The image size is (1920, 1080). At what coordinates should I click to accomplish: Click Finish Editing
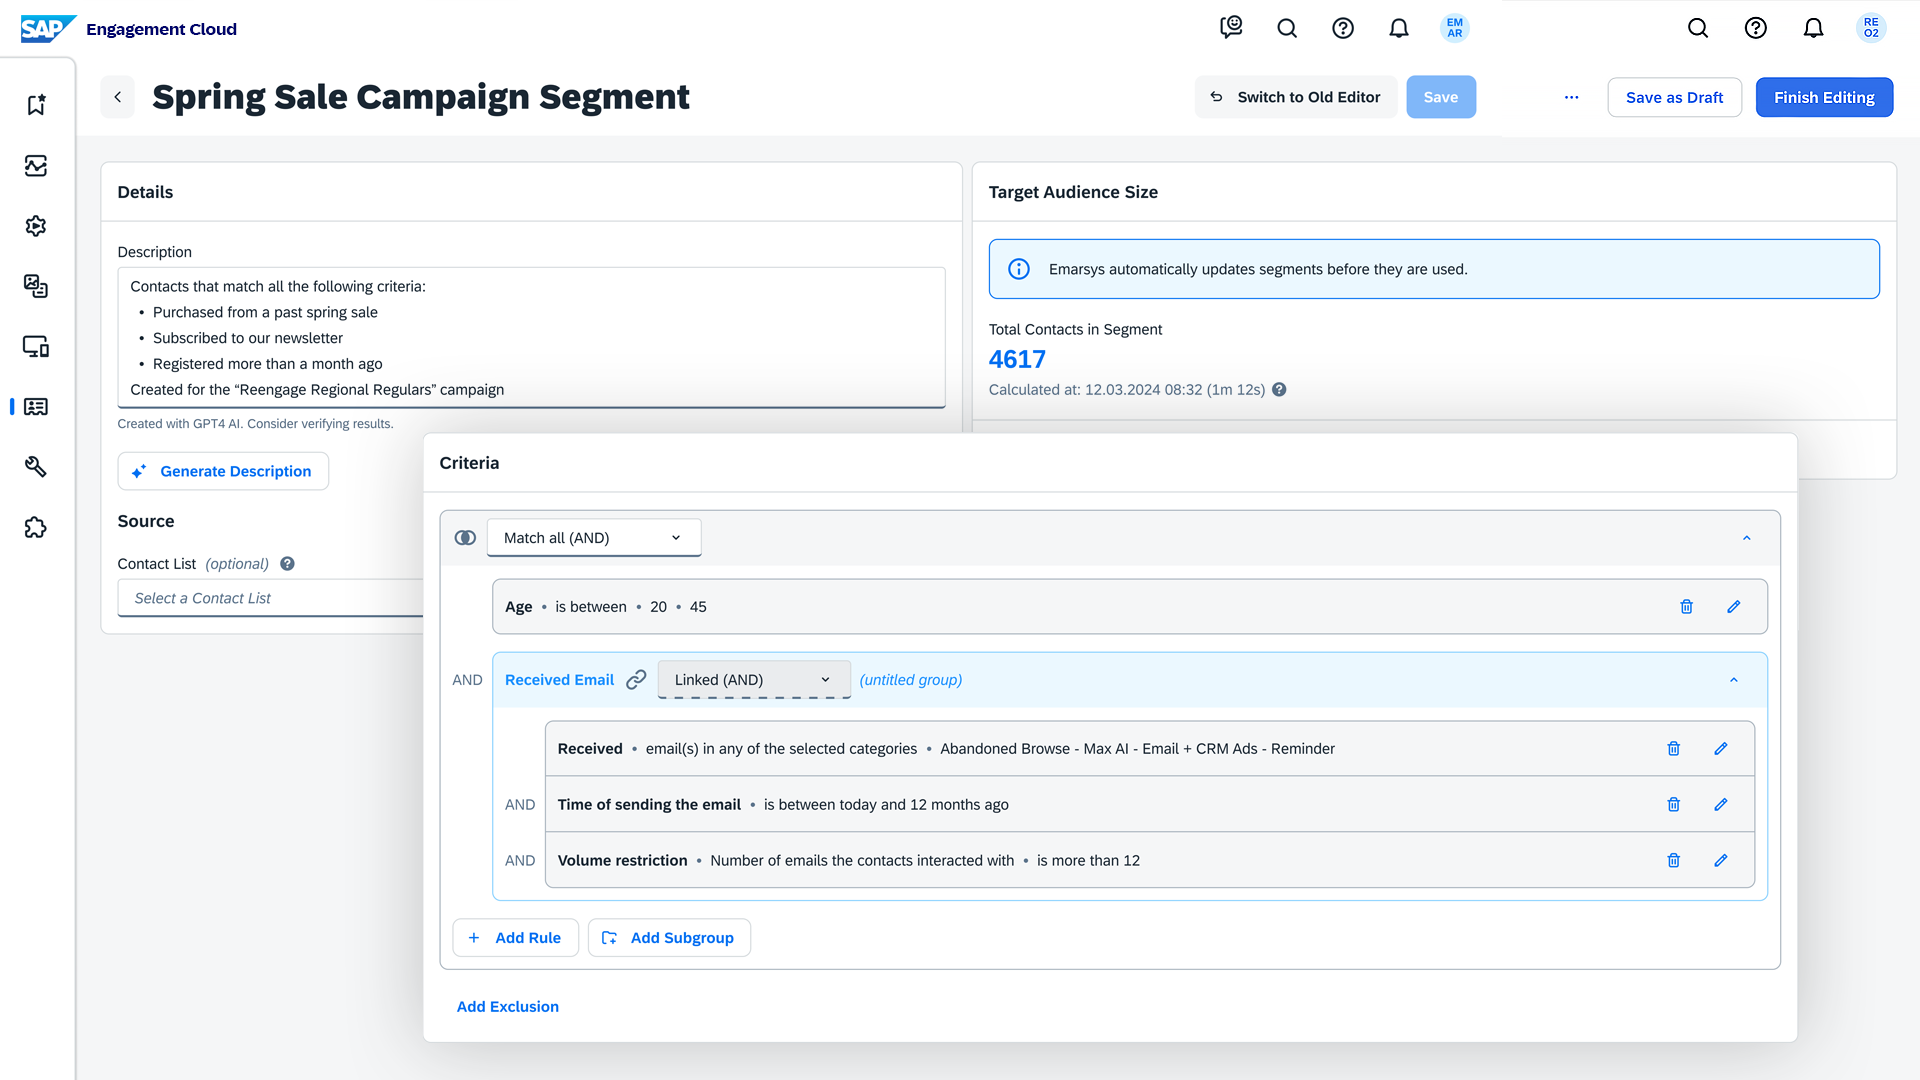(x=1825, y=97)
